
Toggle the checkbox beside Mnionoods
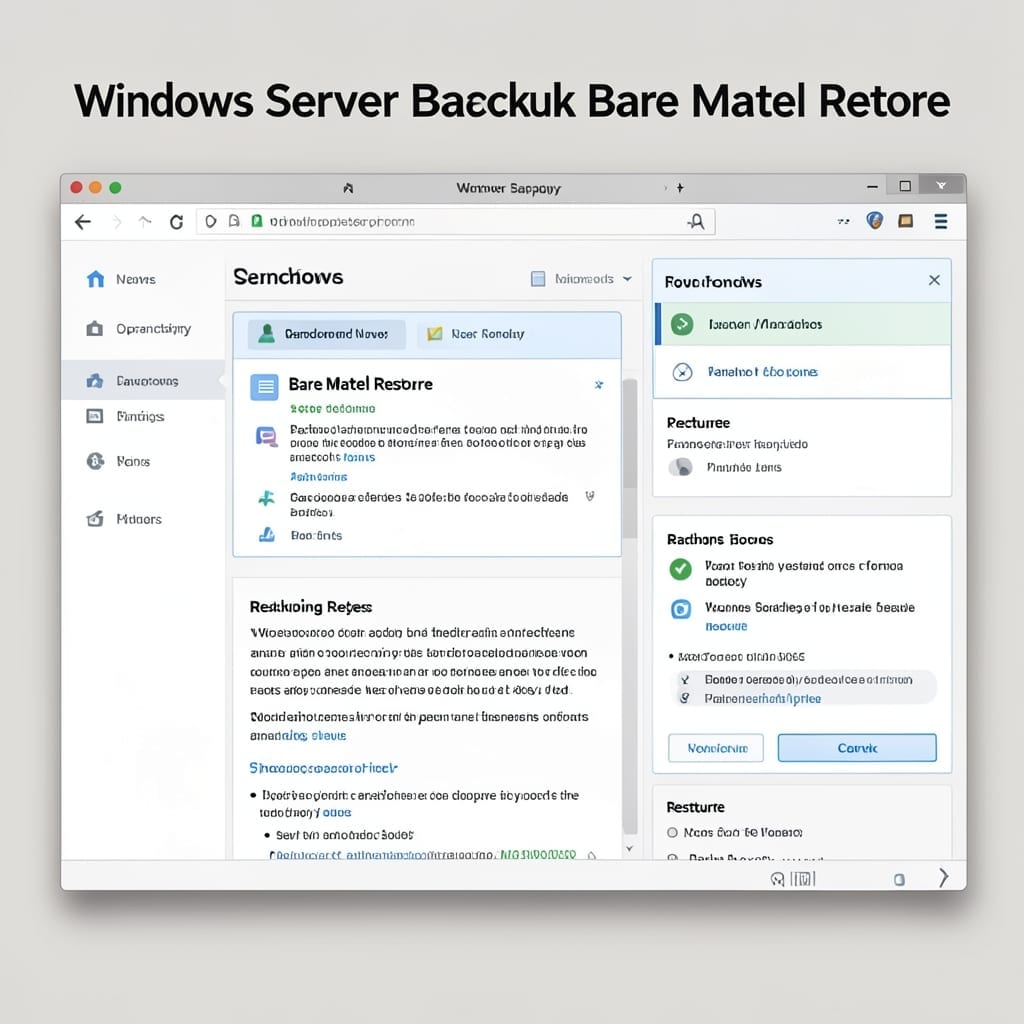click(538, 279)
